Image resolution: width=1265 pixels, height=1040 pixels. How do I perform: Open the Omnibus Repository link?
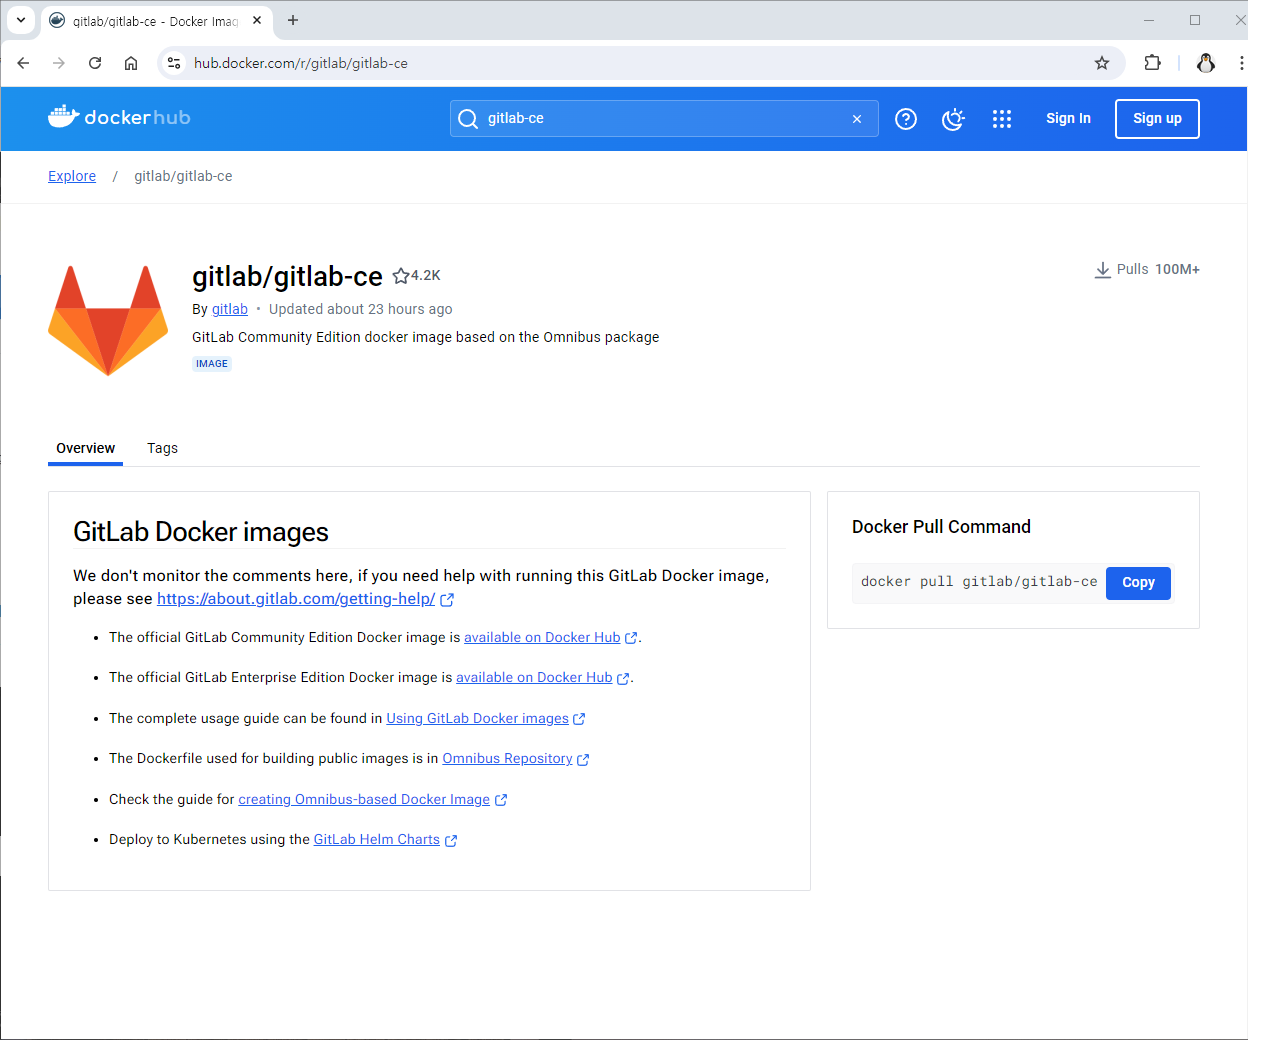tap(507, 758)
